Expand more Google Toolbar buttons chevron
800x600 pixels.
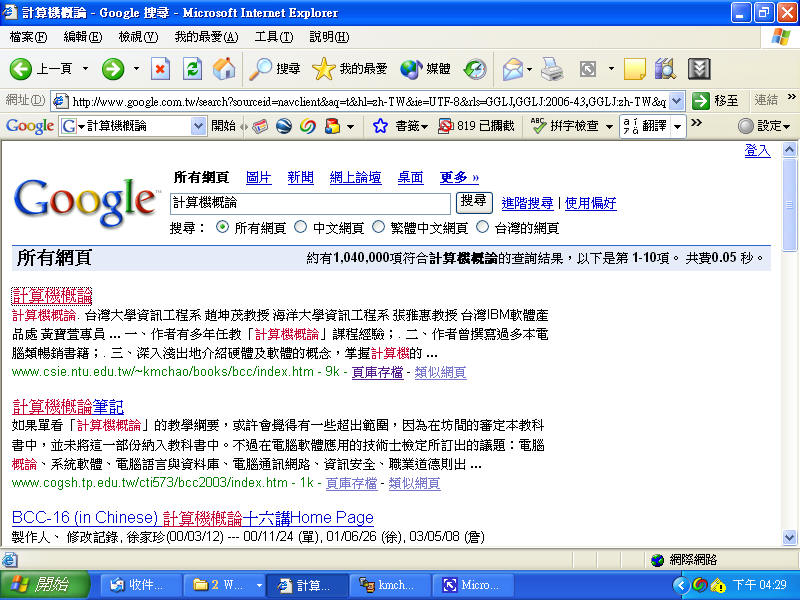tap(696, 122)
